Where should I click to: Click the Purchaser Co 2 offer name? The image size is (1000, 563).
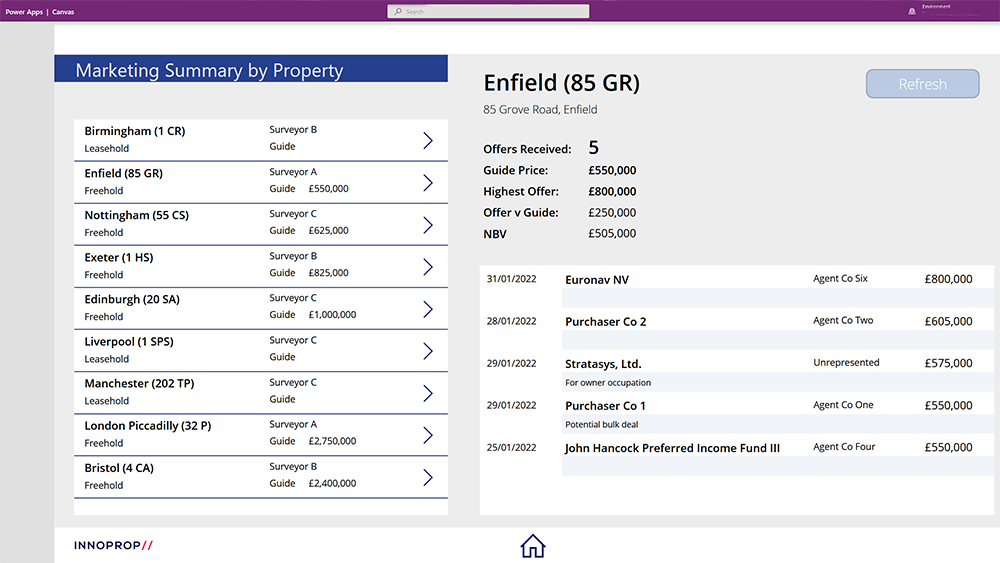(605, 321)
